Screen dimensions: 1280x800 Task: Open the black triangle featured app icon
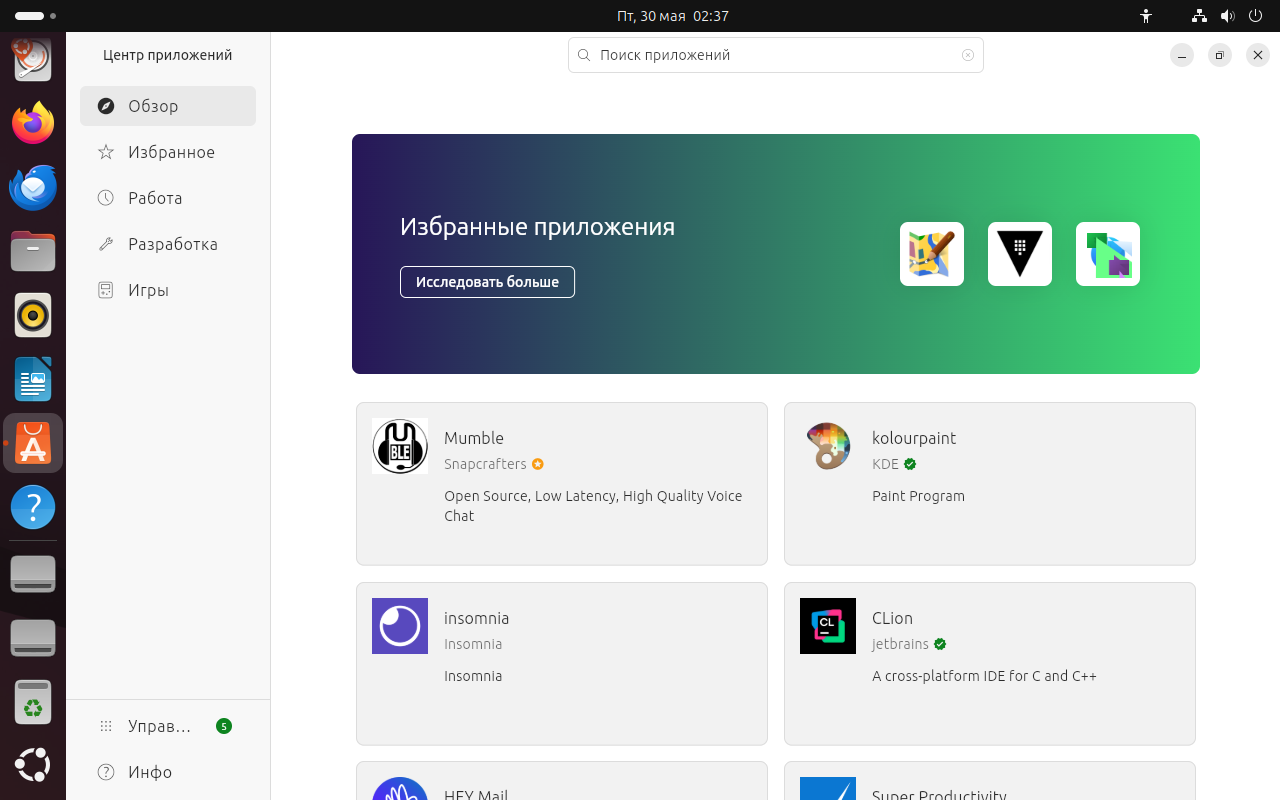(x=1020, y=254)
